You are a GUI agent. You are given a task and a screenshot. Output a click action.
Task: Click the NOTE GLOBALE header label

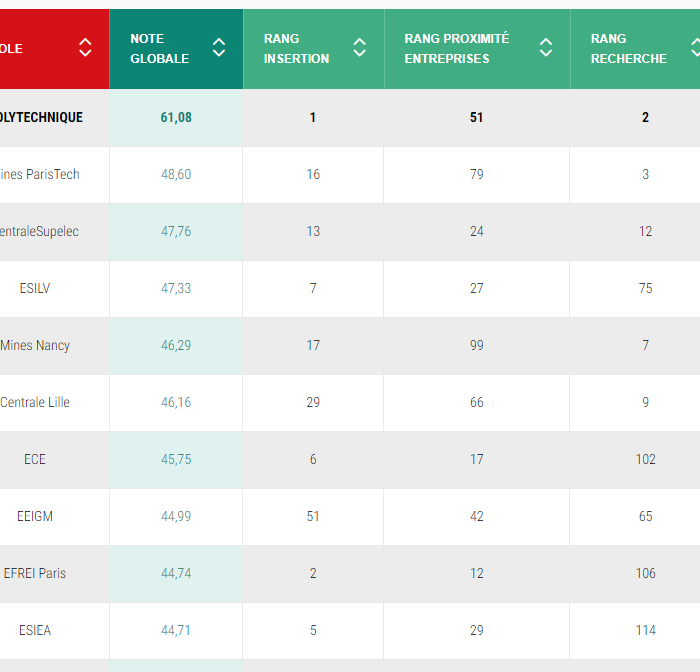[x=159, y=49]
